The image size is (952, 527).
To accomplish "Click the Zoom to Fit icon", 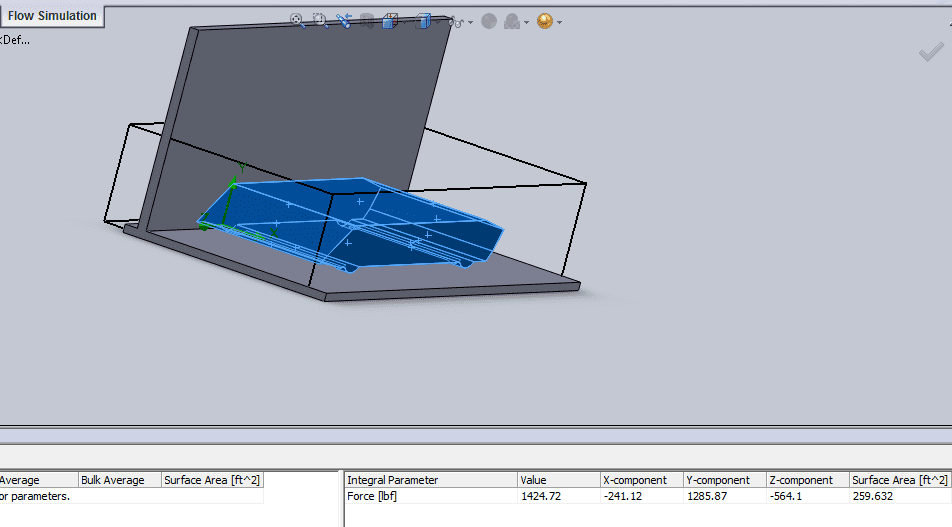I will click(x=296, y=21).
